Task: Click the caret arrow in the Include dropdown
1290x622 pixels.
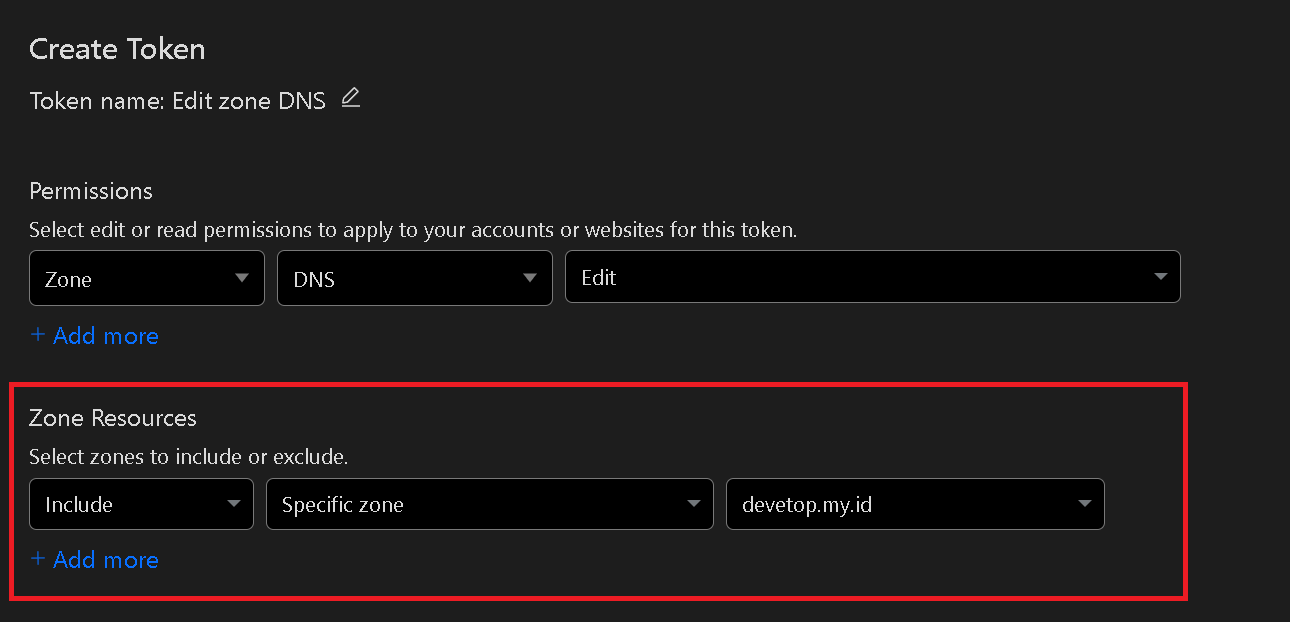Action: click(233, 504)
